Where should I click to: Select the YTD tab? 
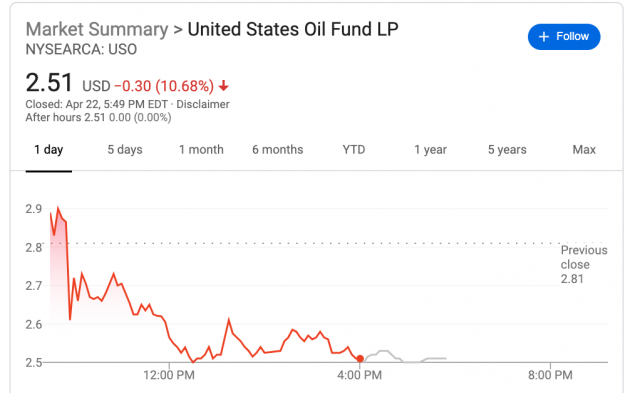pos(354,150)
